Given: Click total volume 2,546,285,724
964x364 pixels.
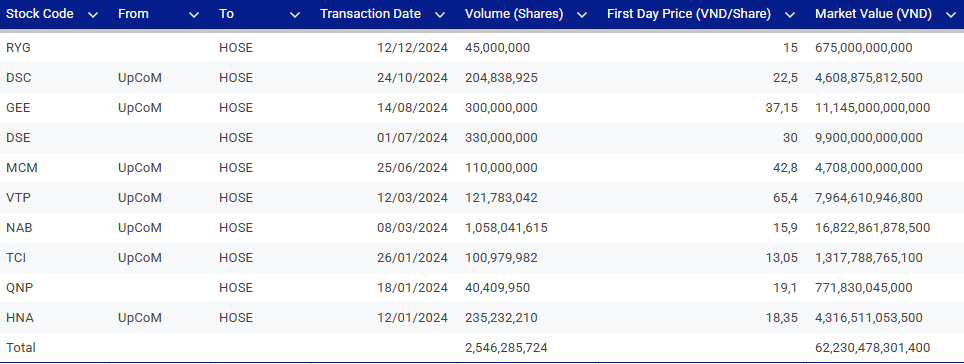Looking at the screenshot, I should 507,348.
